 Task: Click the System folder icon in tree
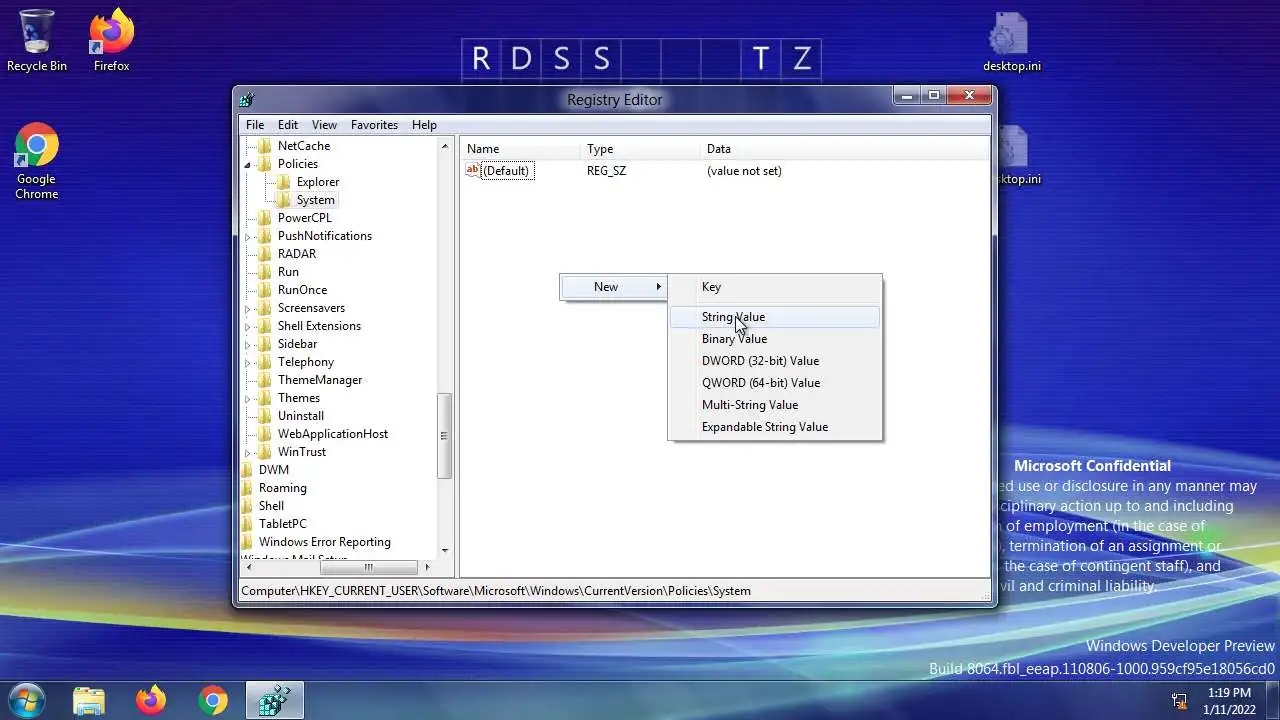(x=284, y=200)
